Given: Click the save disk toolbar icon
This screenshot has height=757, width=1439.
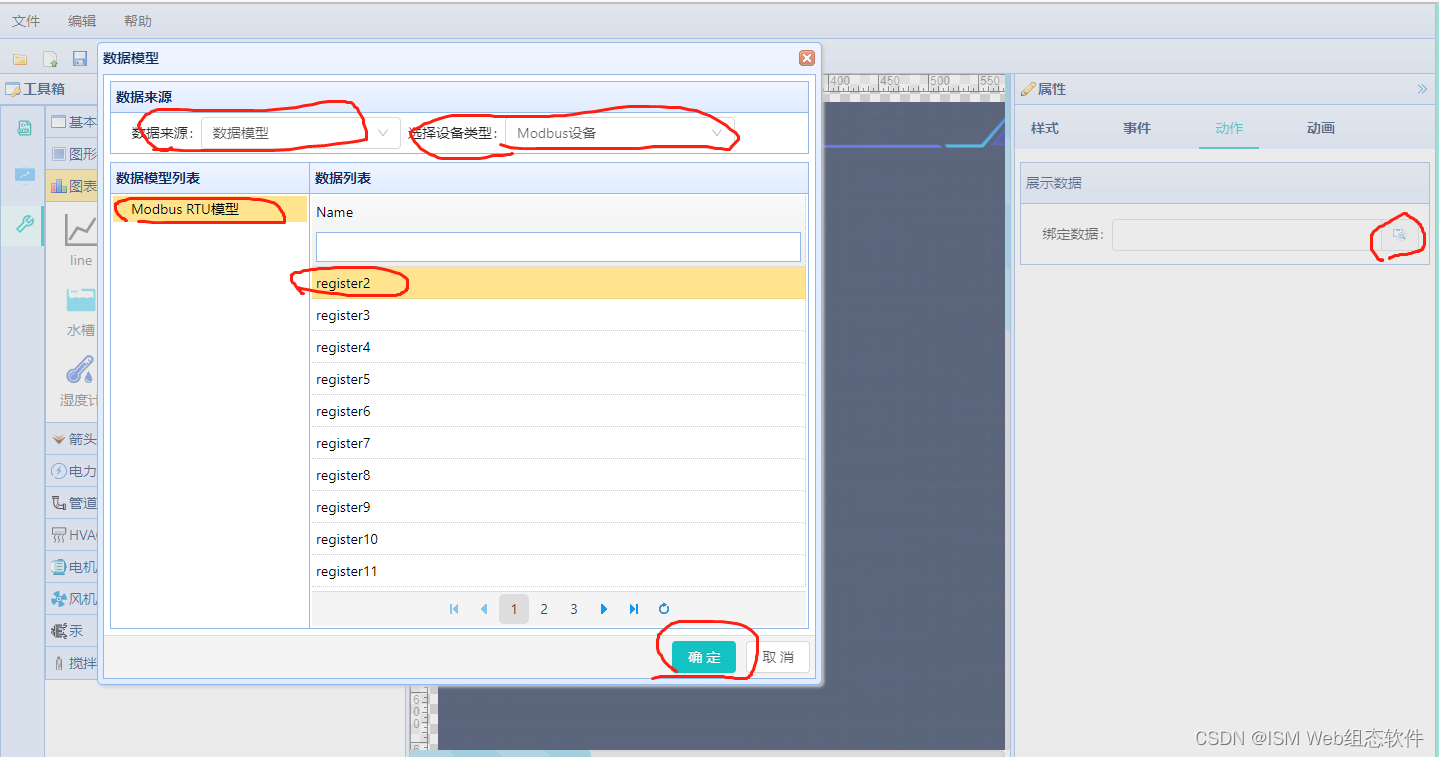Looking at the screenshot, I should point(80,59).
